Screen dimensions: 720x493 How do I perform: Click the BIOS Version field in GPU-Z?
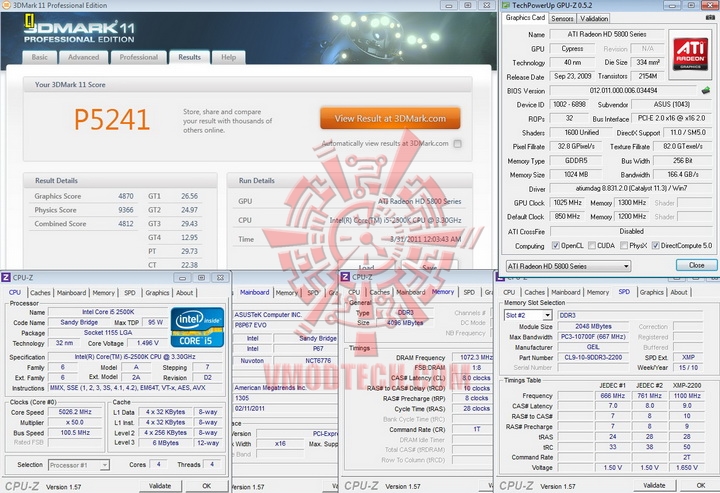pyautogui.click(x=623, y=90)
